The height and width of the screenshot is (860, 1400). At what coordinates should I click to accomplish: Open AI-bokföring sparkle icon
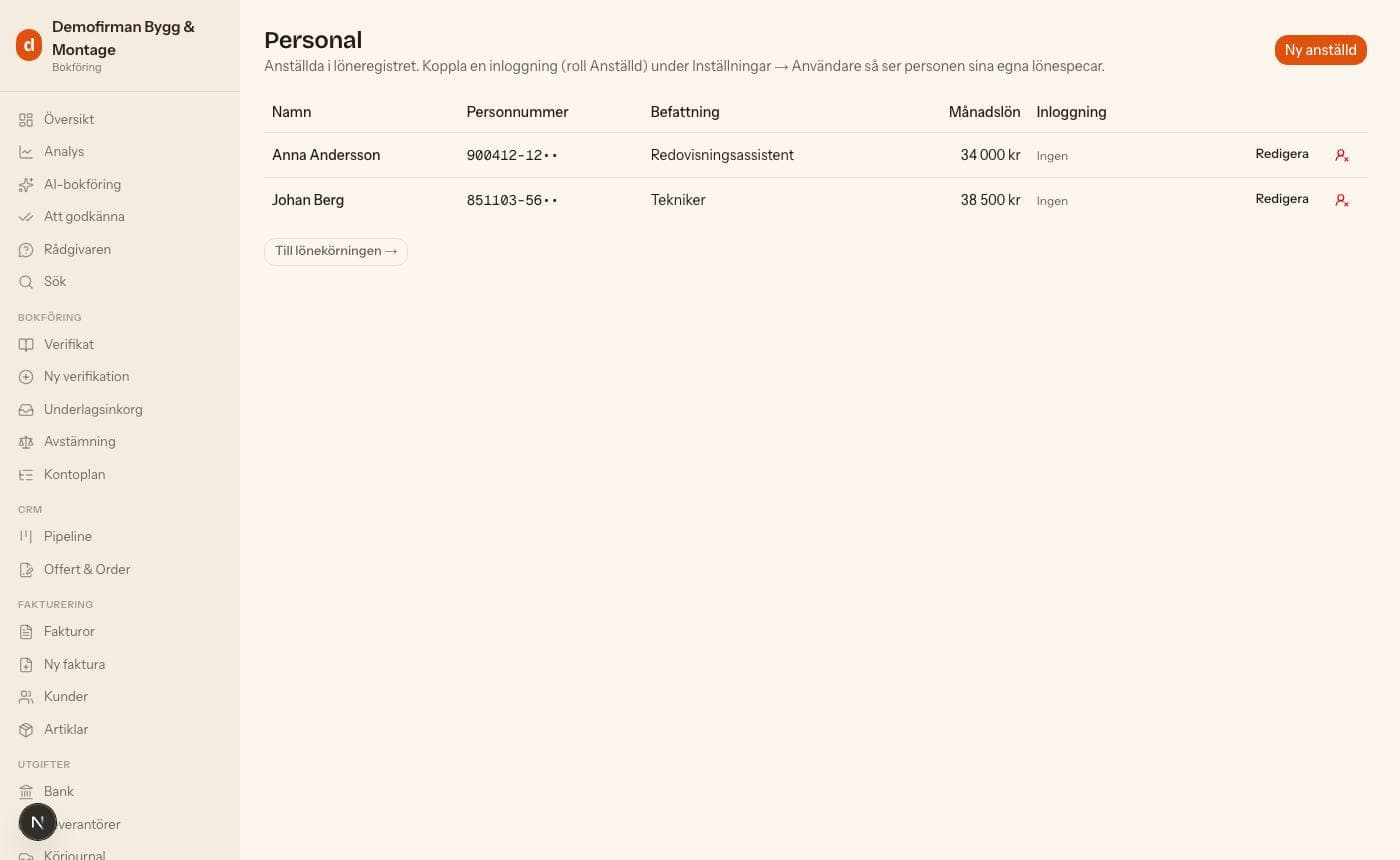click(x=26, y=184)
